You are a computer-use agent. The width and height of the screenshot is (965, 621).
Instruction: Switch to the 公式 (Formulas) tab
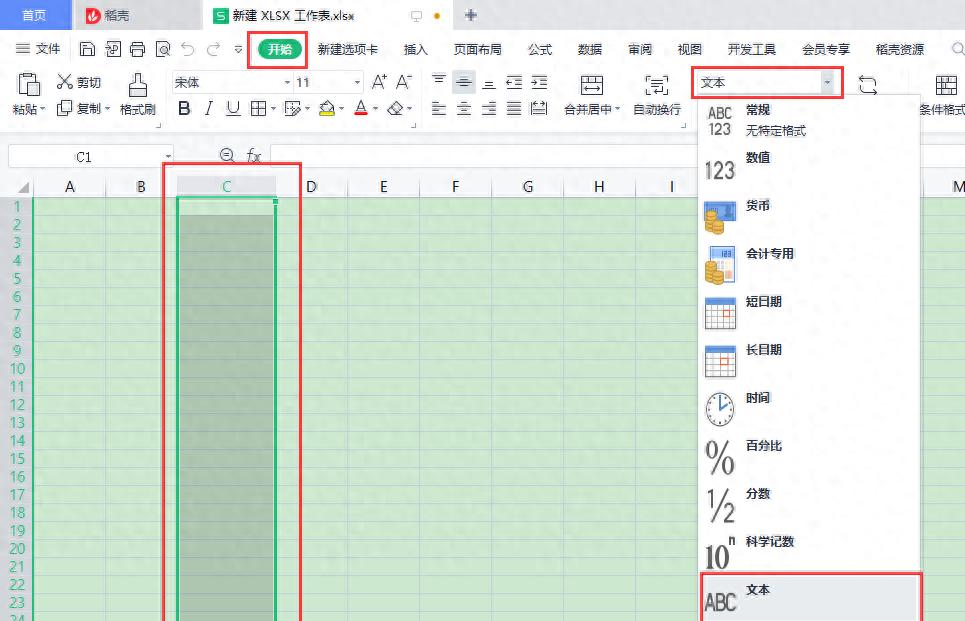coord(540,49)
